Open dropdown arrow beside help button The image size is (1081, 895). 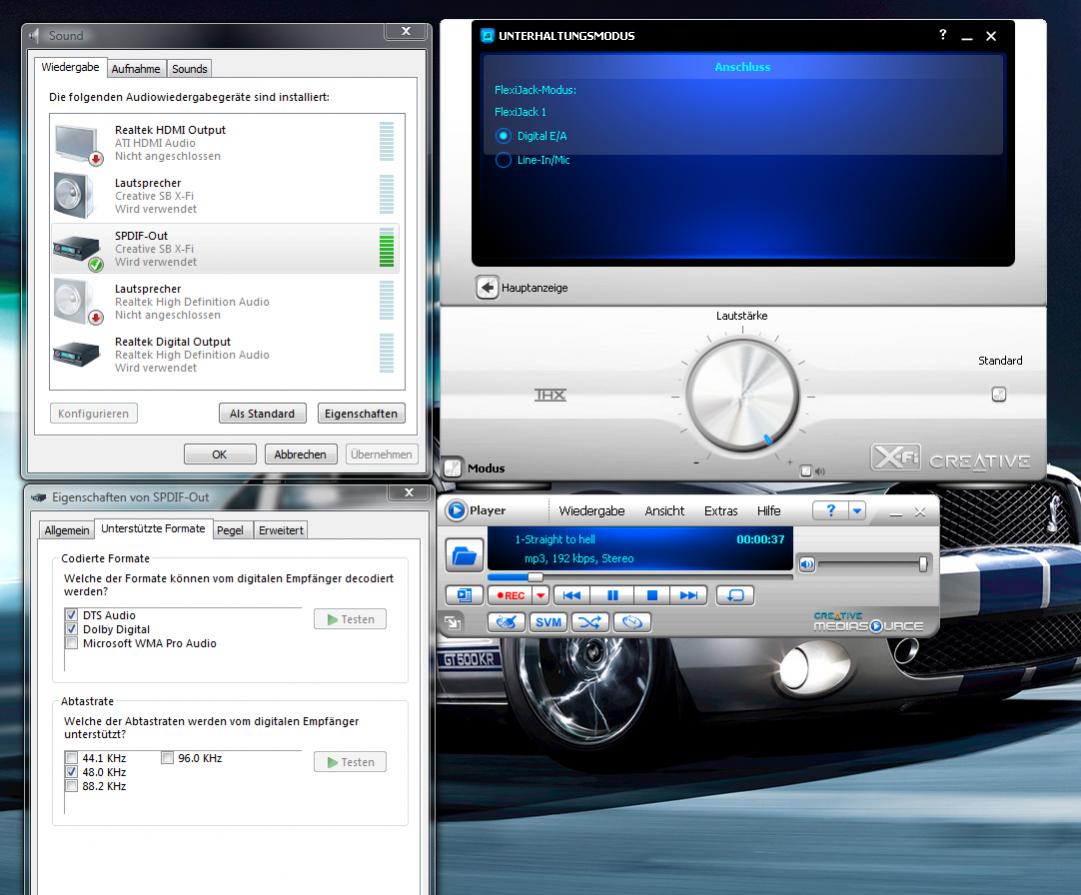pyautogui.click(x=857, y=510)
